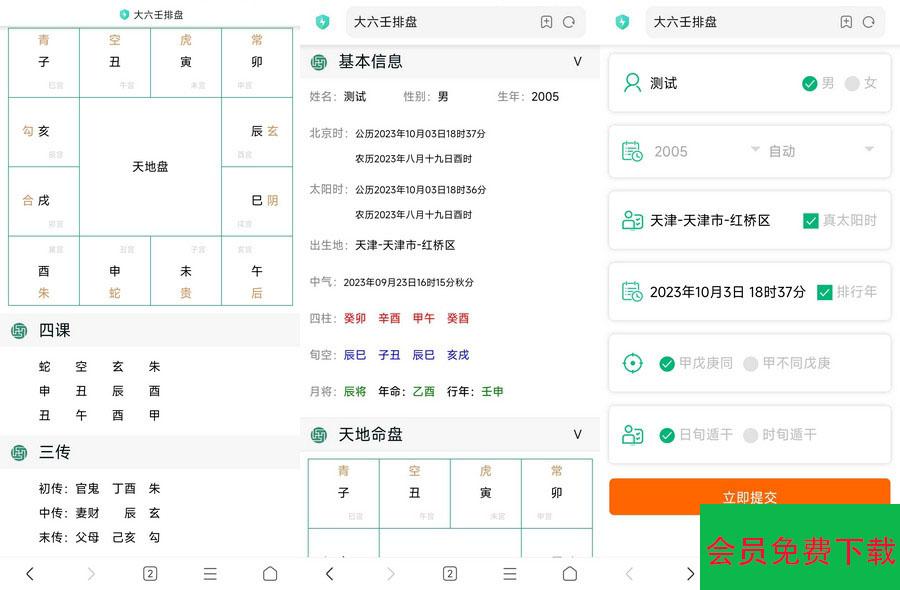
Task: Click the 酉 朱 cell in left chart
Action: point(44,270)
